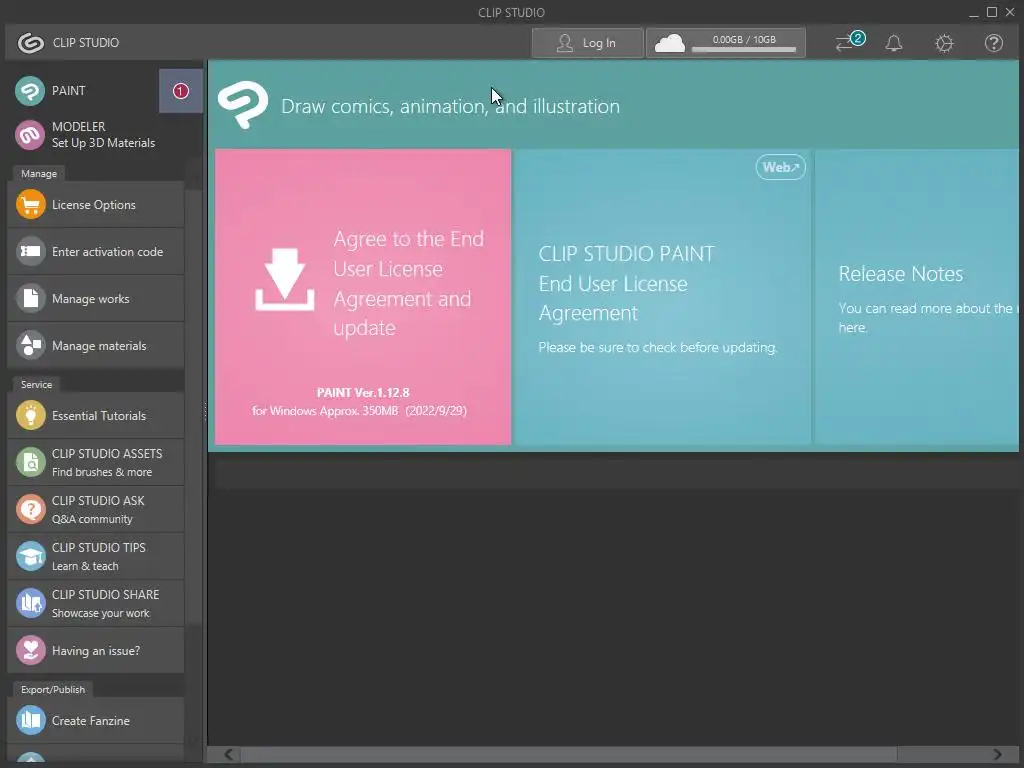Open the help question mark icon
1024x768 pixels.
[993, 43]
